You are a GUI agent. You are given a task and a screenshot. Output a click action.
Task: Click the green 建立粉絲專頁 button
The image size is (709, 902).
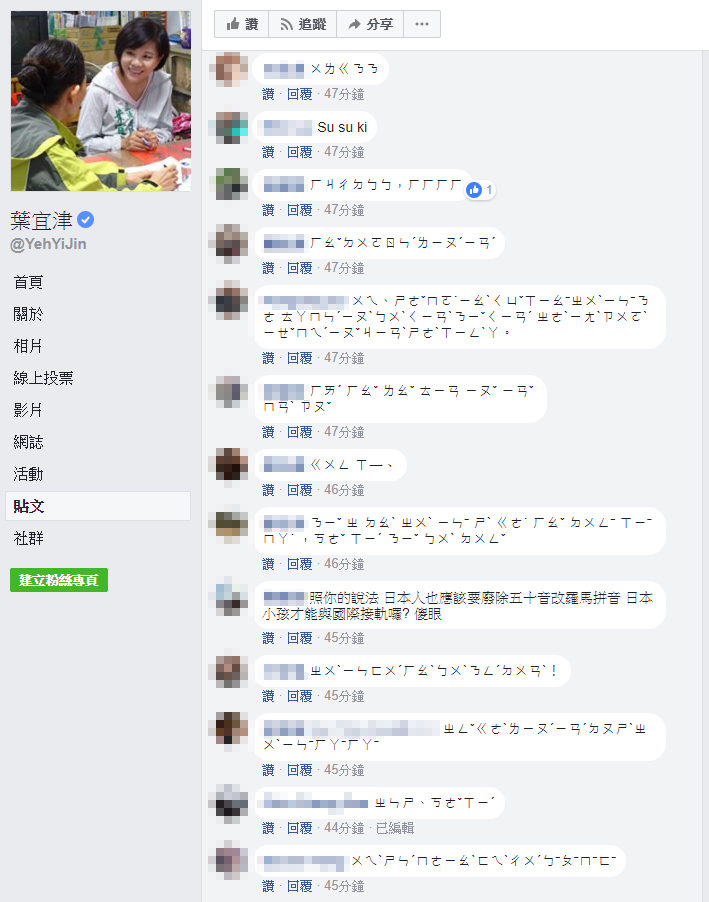59,580
